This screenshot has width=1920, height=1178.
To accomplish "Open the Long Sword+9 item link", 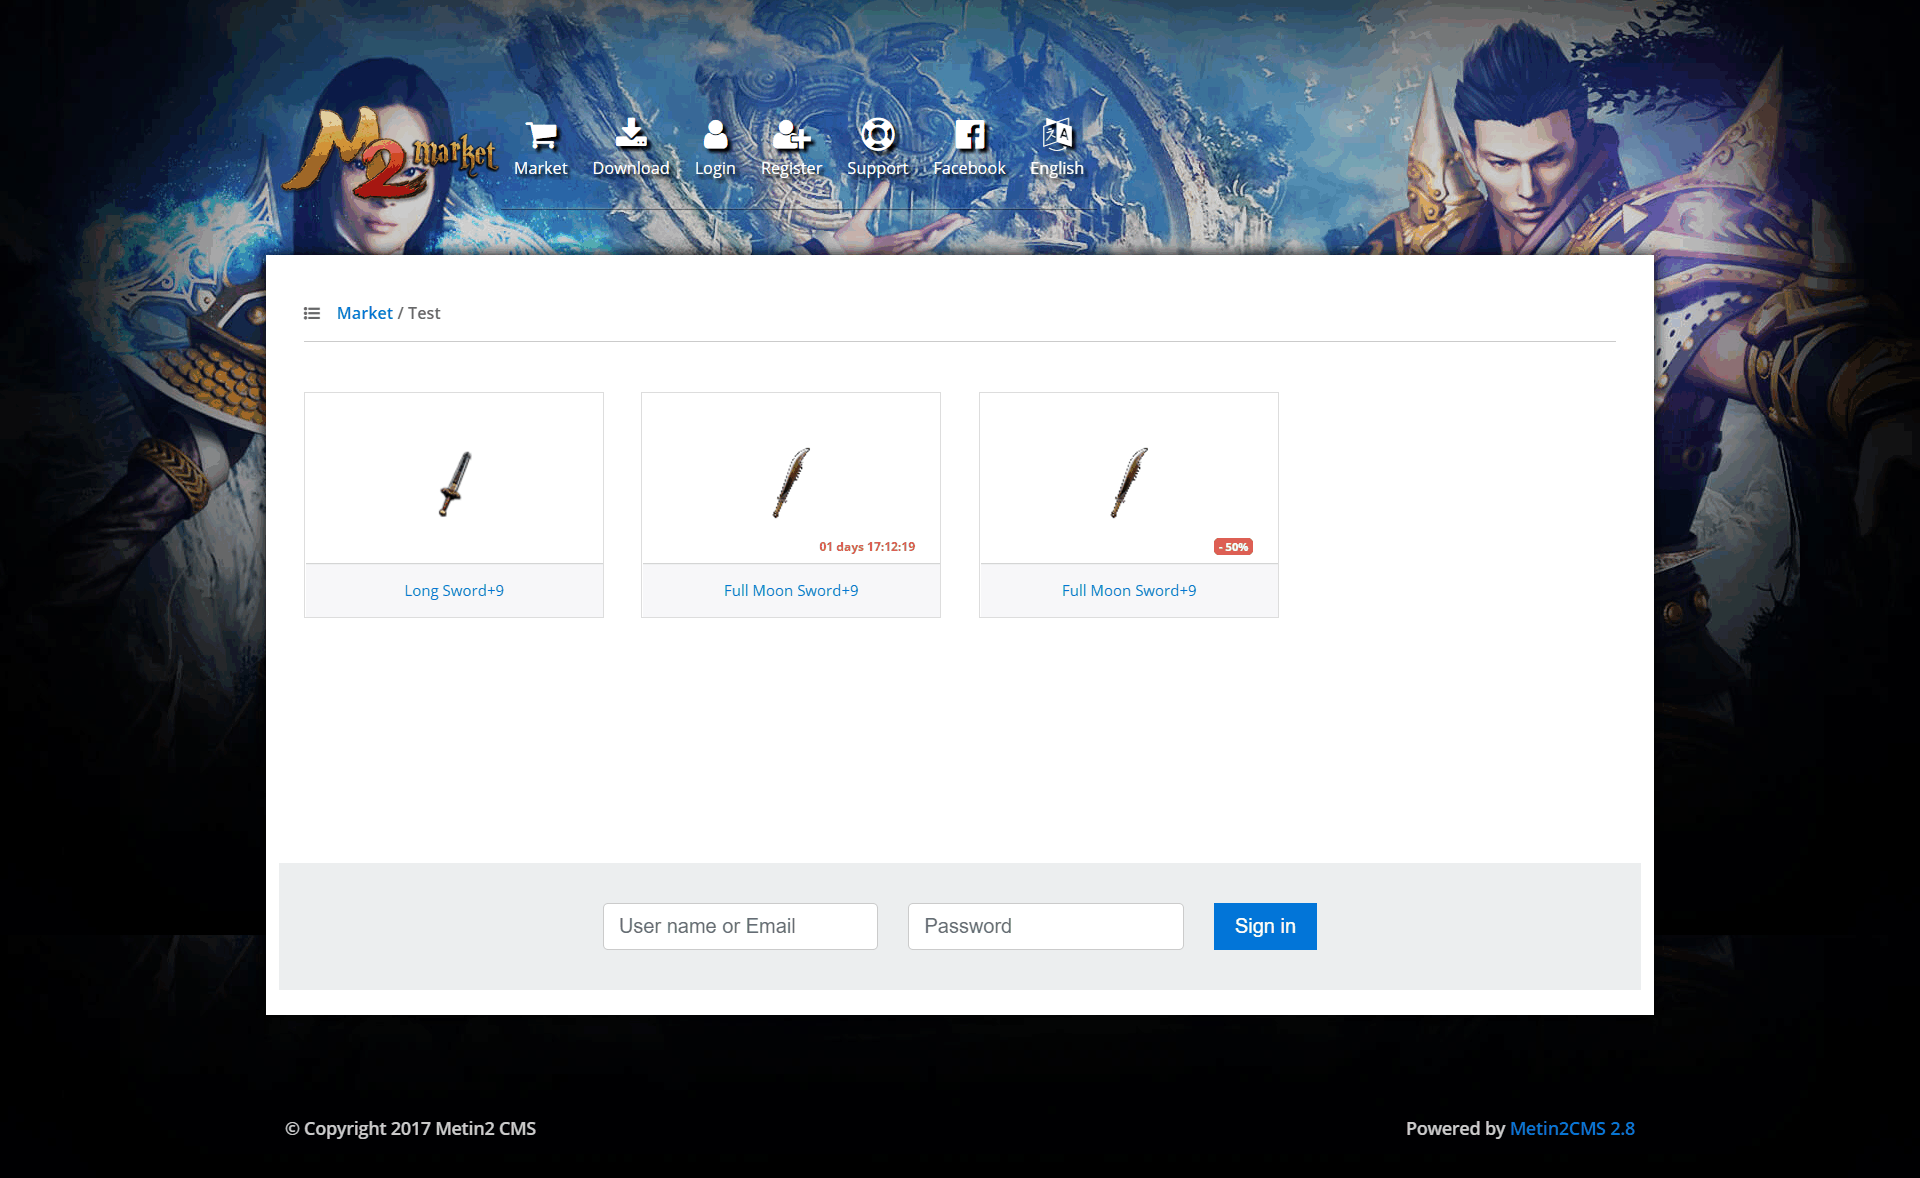I will click(x=454, y=591).
